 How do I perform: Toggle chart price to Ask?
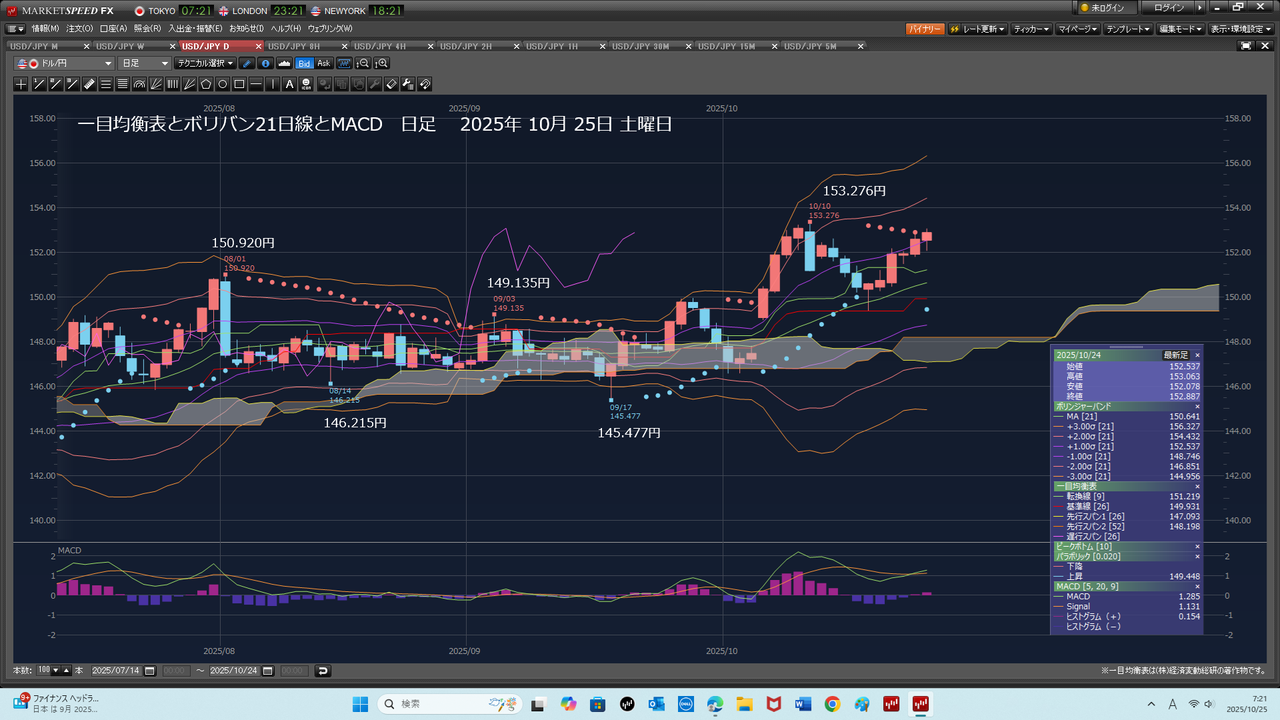click(324, 63)
